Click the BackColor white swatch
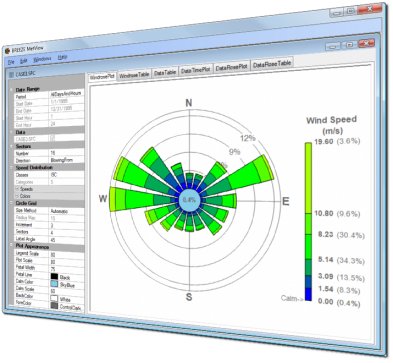 pos(54,298)
